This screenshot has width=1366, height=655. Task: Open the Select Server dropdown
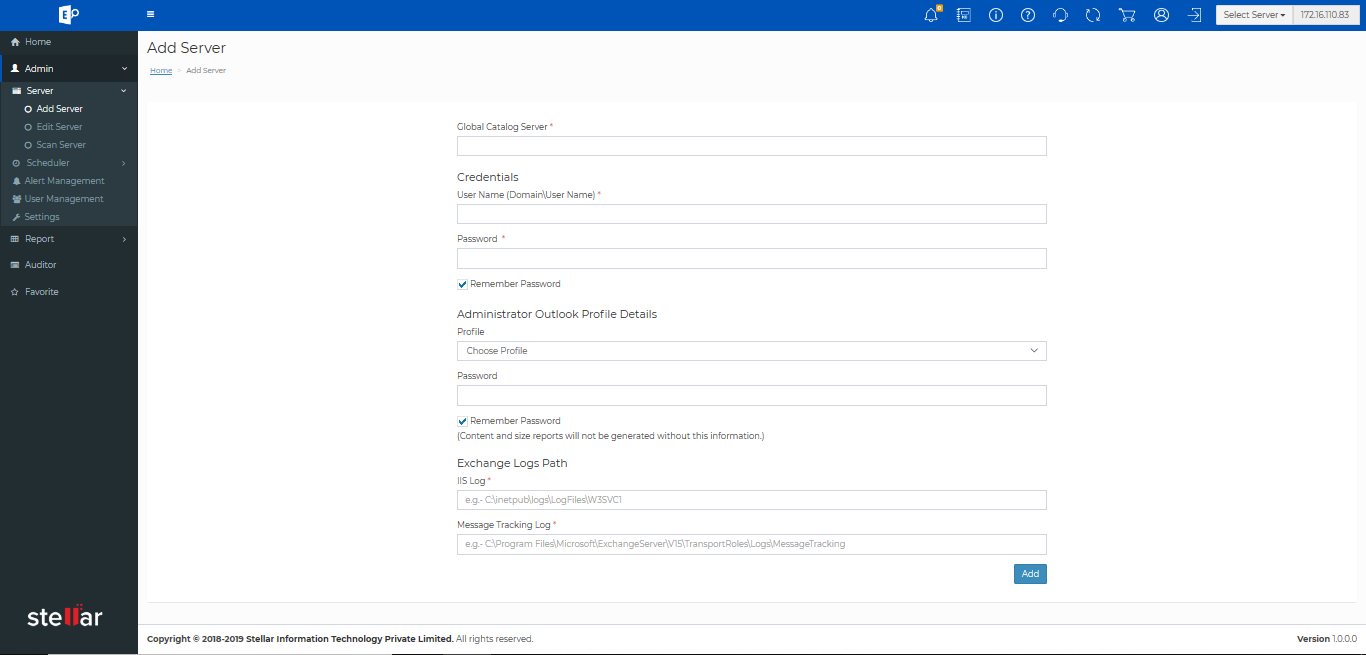click(x=1254, y=15)
